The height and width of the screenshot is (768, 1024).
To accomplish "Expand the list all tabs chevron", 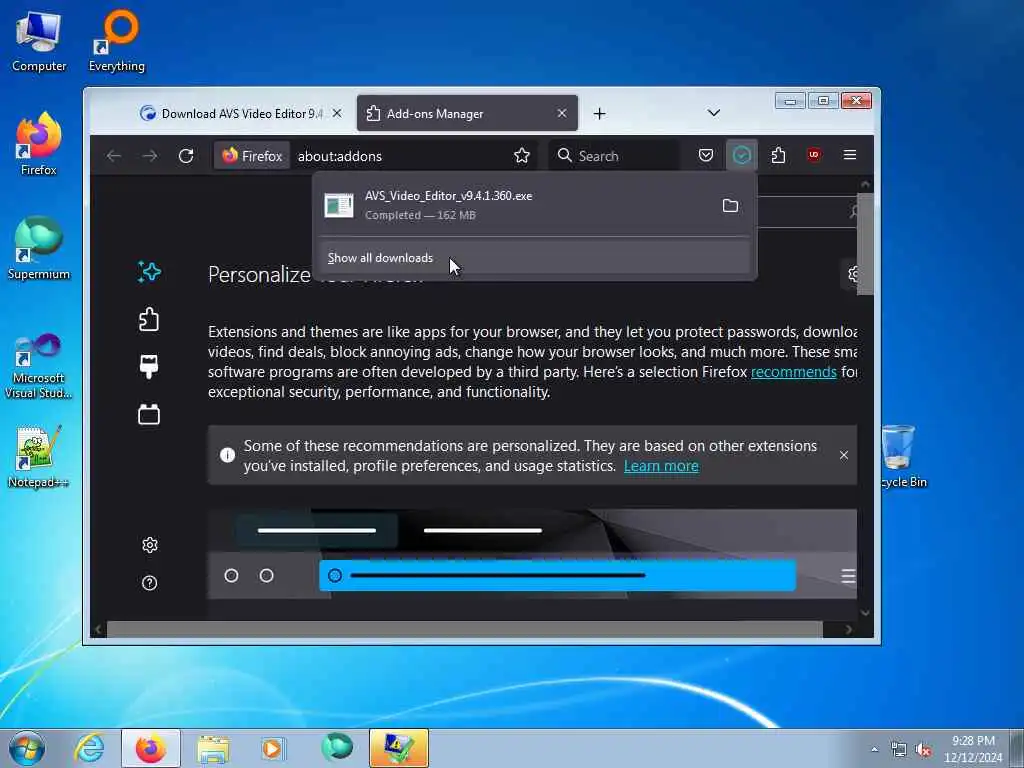I will pyautogui.click(x=714, y=113).
